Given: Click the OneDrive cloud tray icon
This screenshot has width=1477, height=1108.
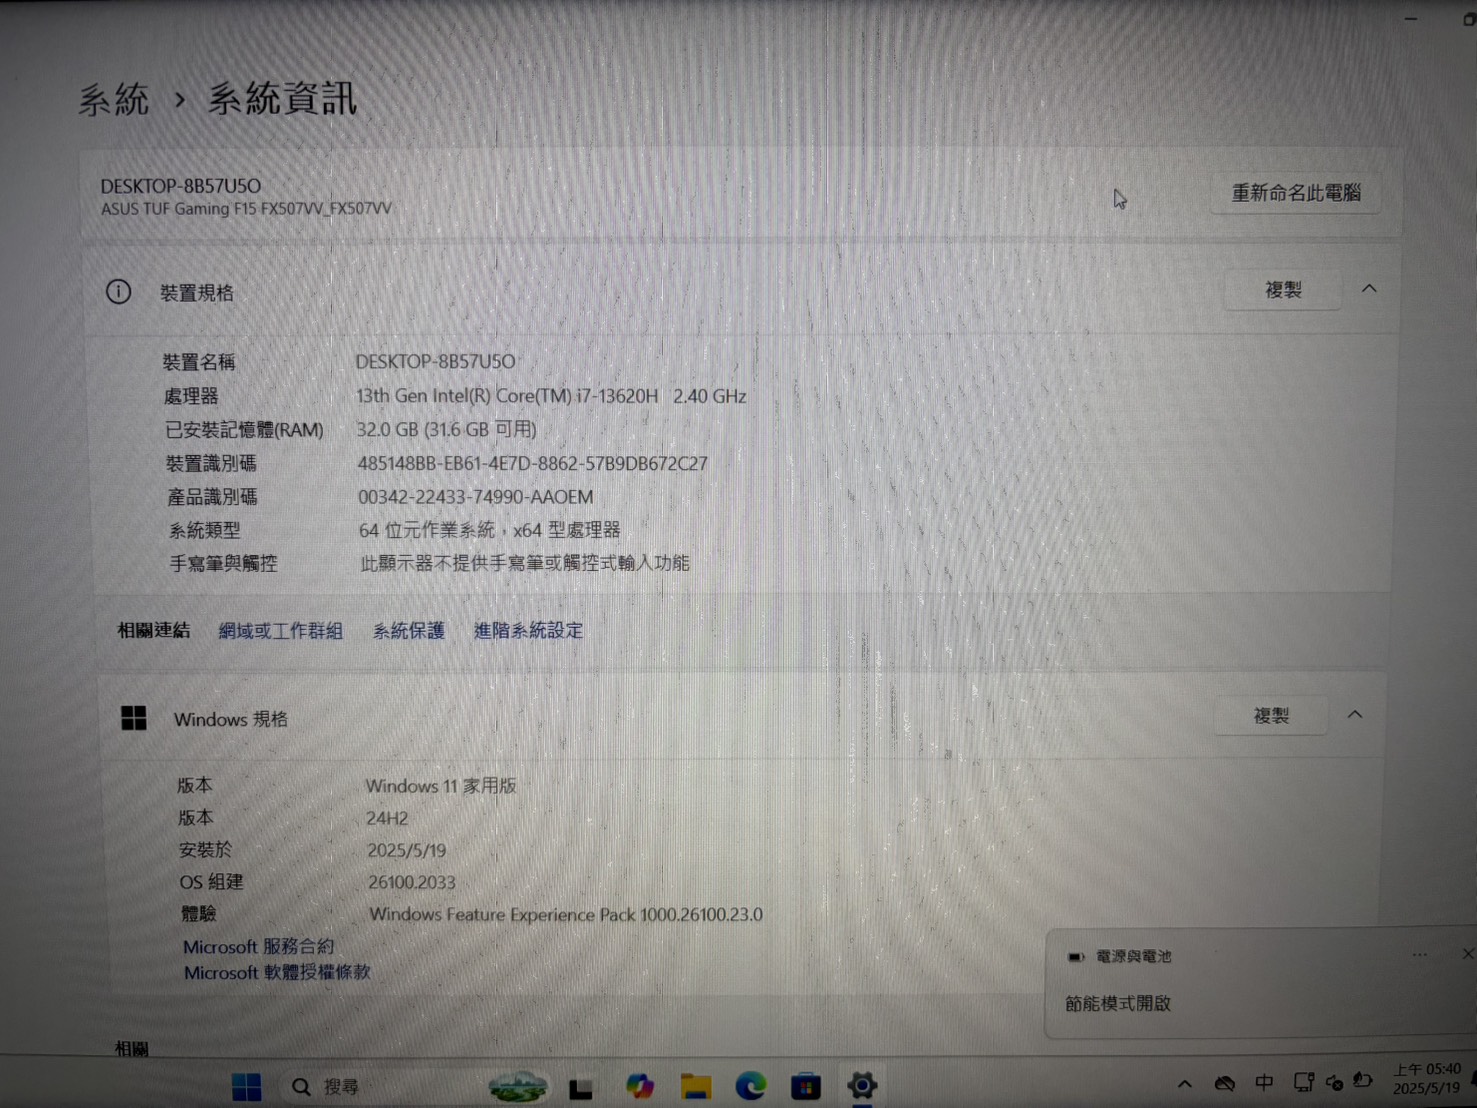Looking at the screenshot, I should (1225, 1084).
